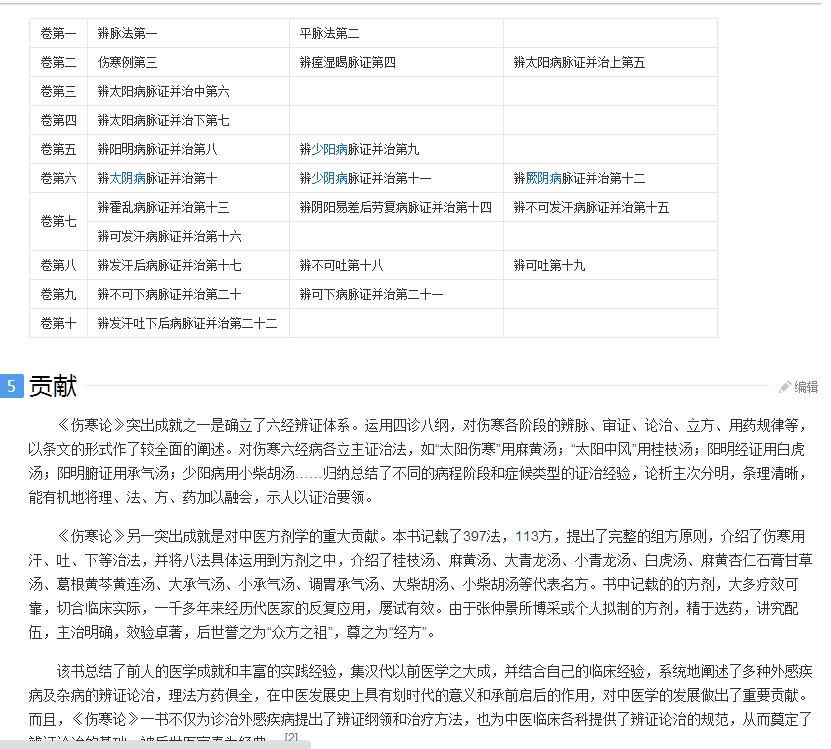
Task: Click the 辨发汗吐下后病脉证并治第二十二 cell
Action: point(187,323)
